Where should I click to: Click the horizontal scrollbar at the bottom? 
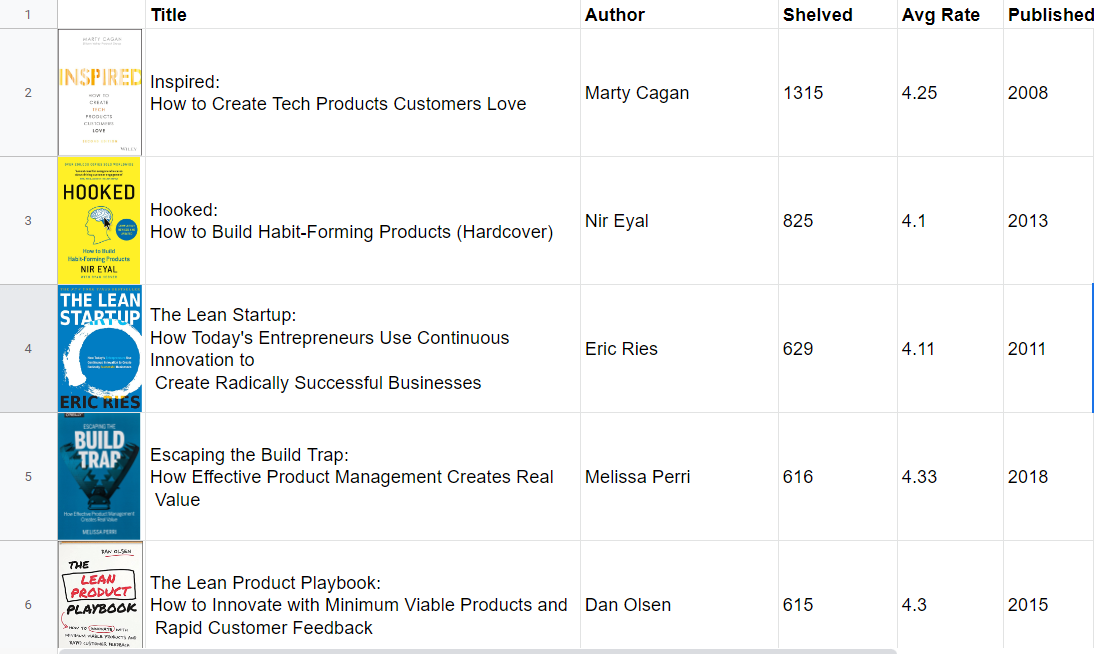coord(478,650)
